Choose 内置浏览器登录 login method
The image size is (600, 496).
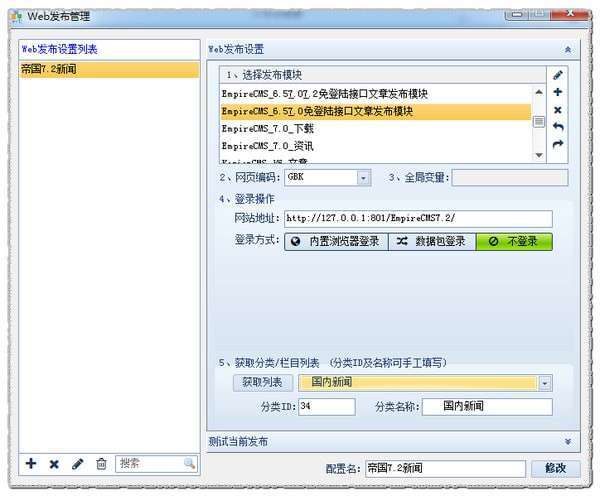(x=336, y=241)
